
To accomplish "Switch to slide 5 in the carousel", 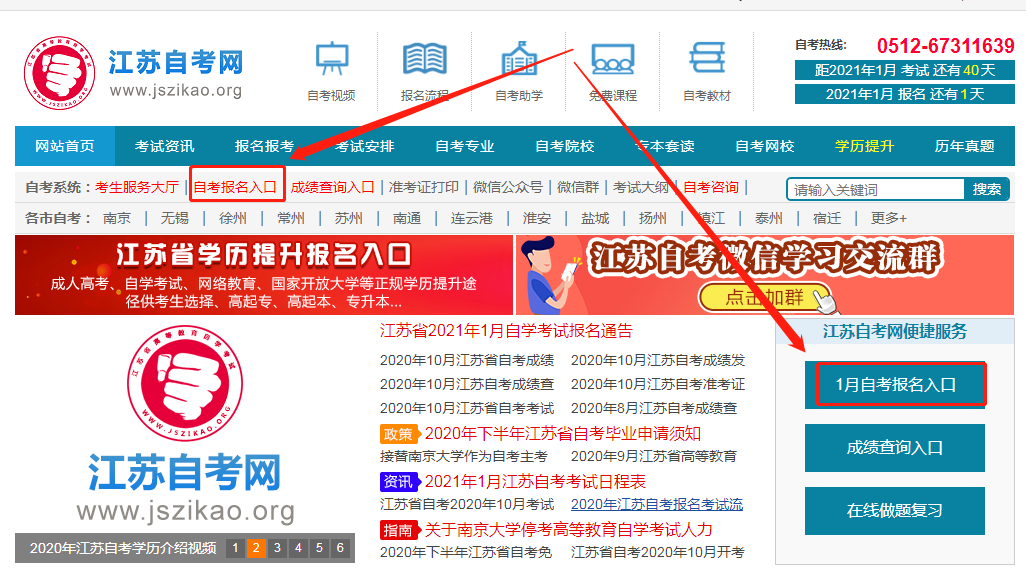I will coord(319,548).
